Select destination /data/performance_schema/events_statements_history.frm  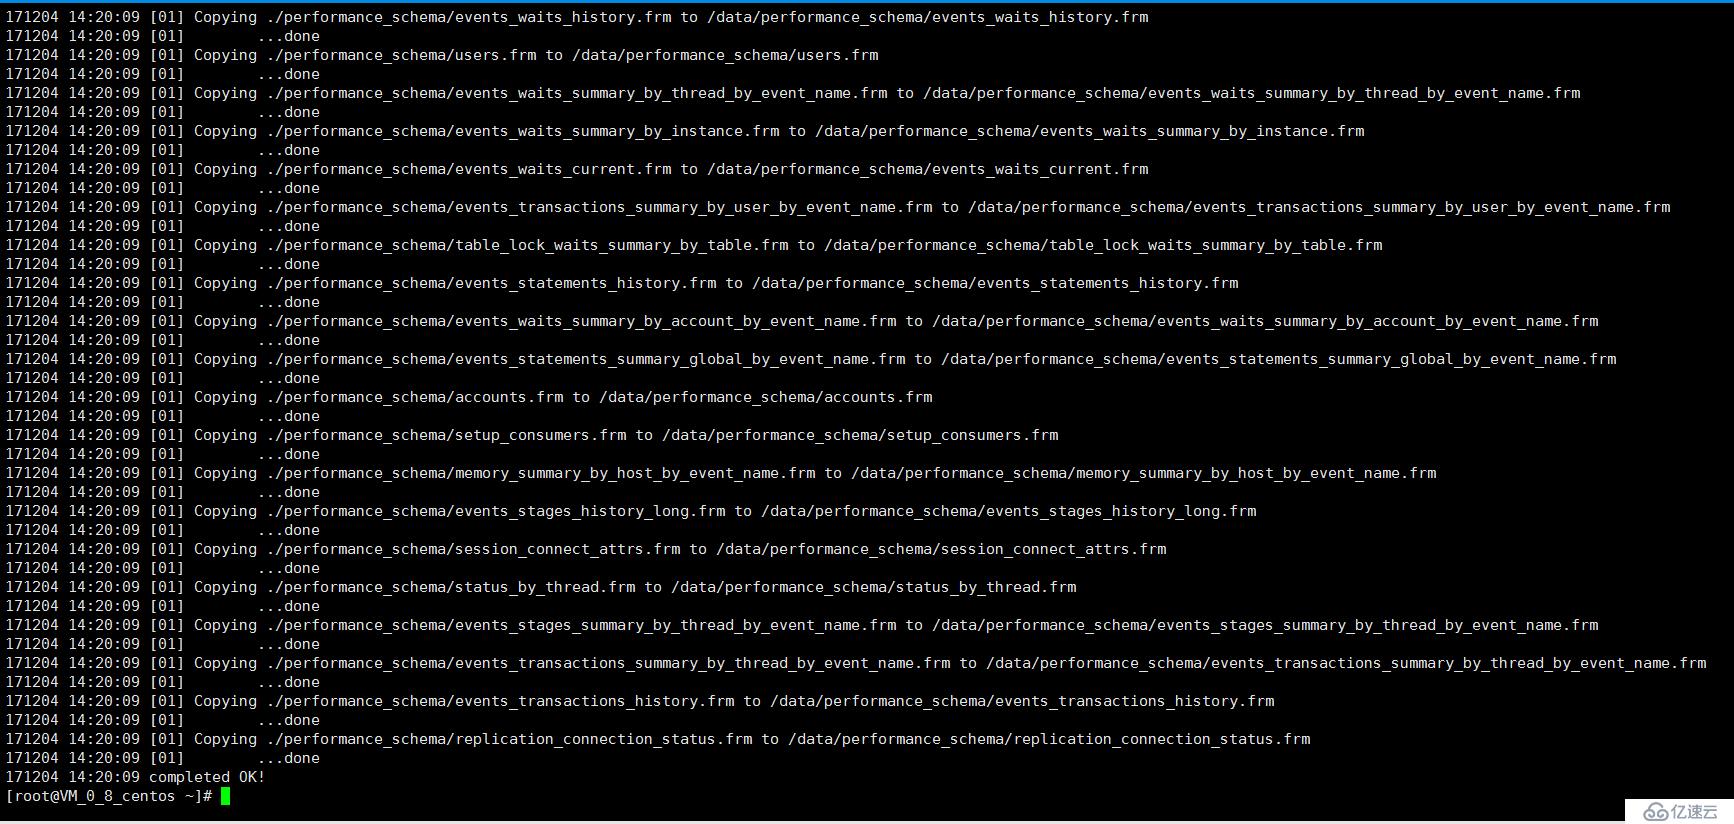(995, 283)
